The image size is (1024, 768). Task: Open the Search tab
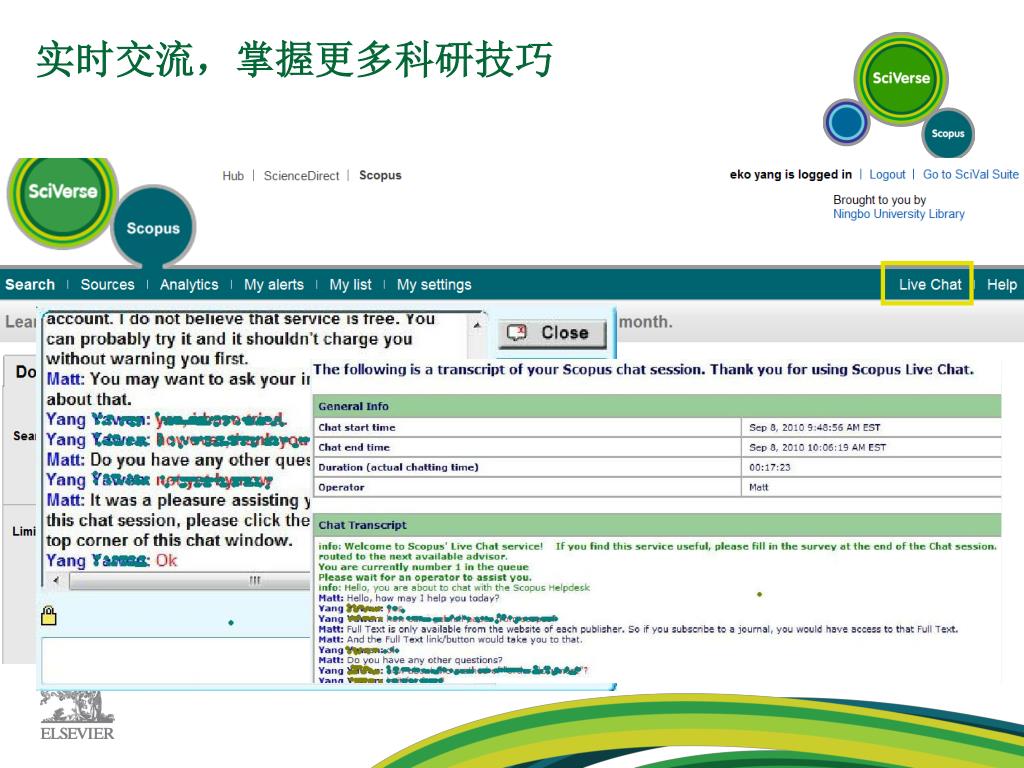(30, 285)
